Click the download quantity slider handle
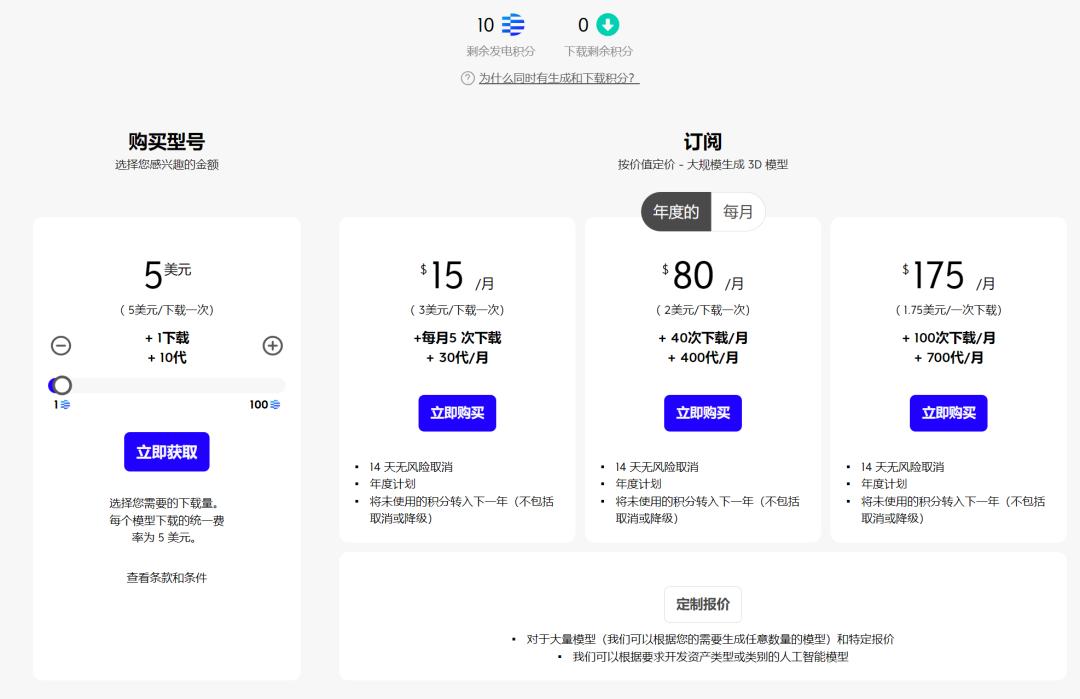The width and height of the screenshot is (1080, 699). pyautogui.click(x=62, y=384)
